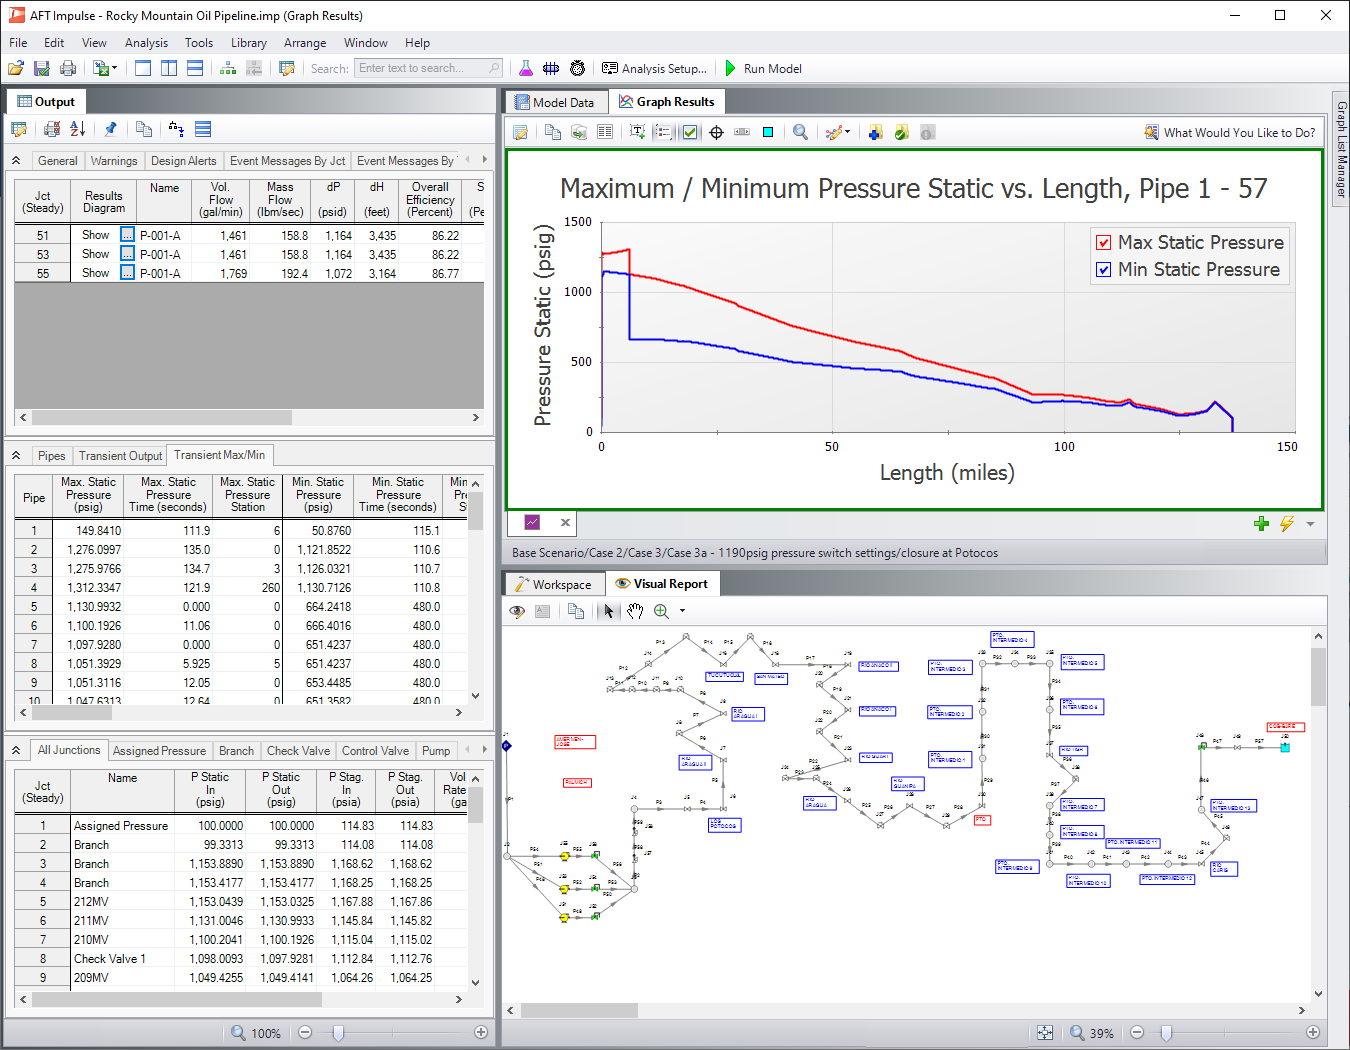
Task: Select the Pan hand tool in Visual Report
Action: tap(636, 611)
